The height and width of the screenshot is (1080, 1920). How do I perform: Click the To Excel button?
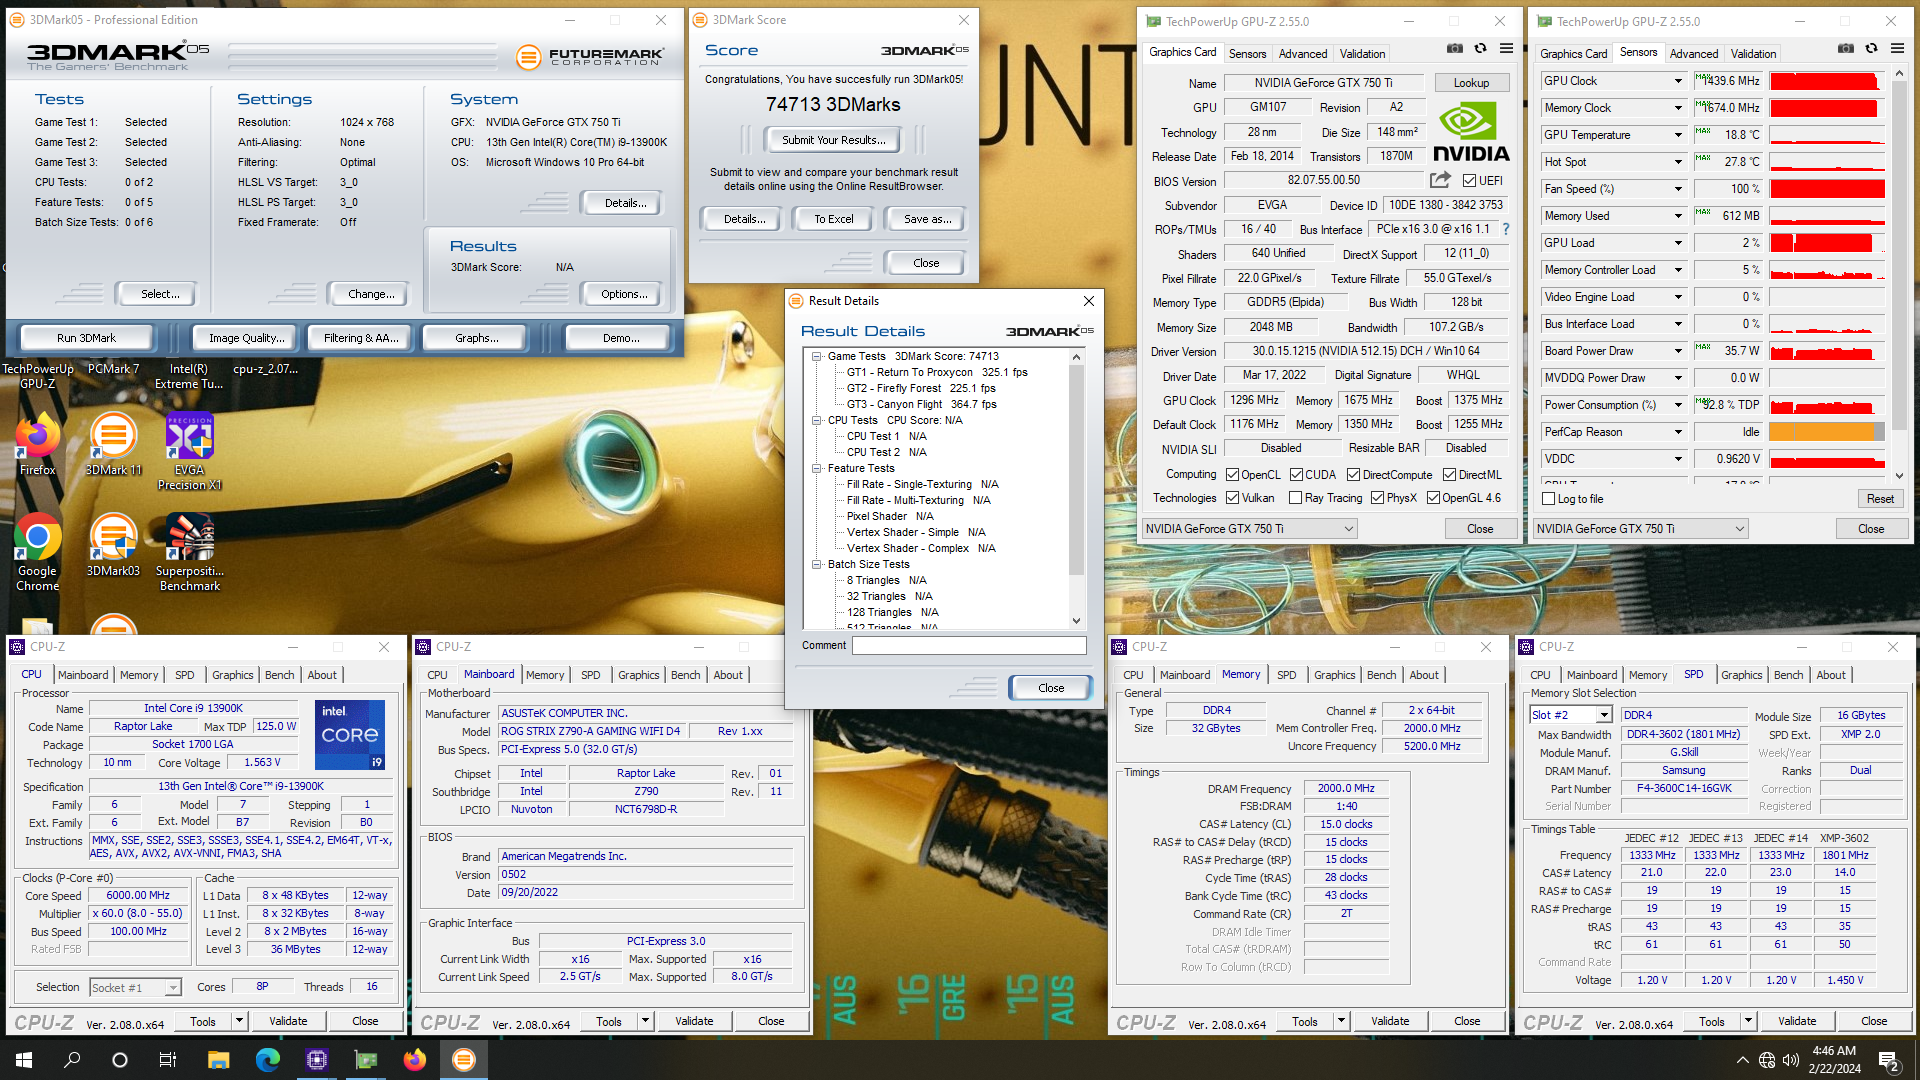coord(833,219)
